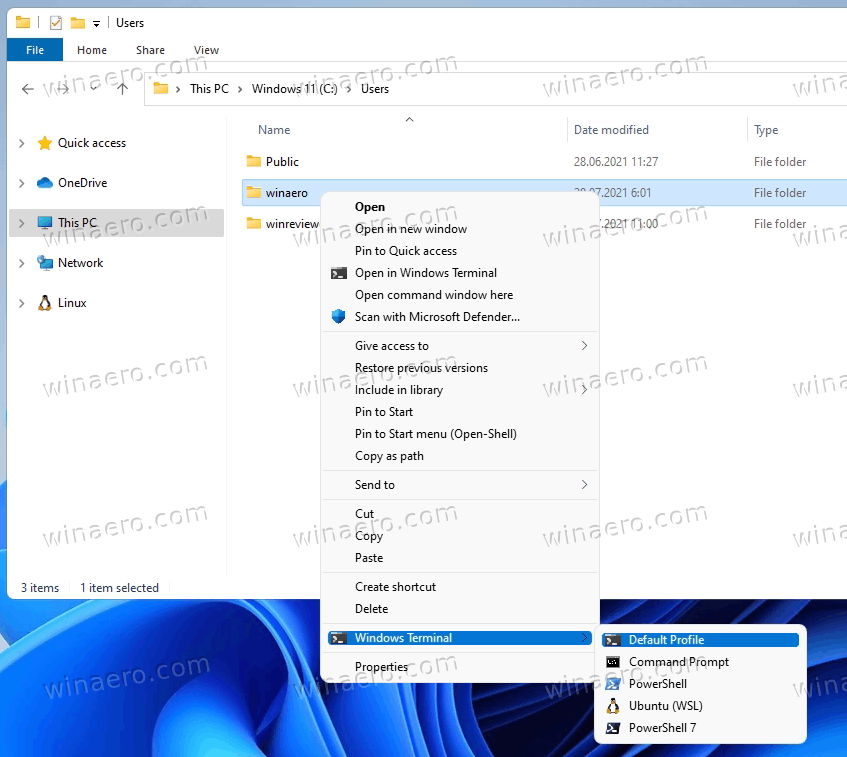Viewport: 847px width, 757px height.
Task: Select the Network icon in sidebar
Action: click(44, 263)
